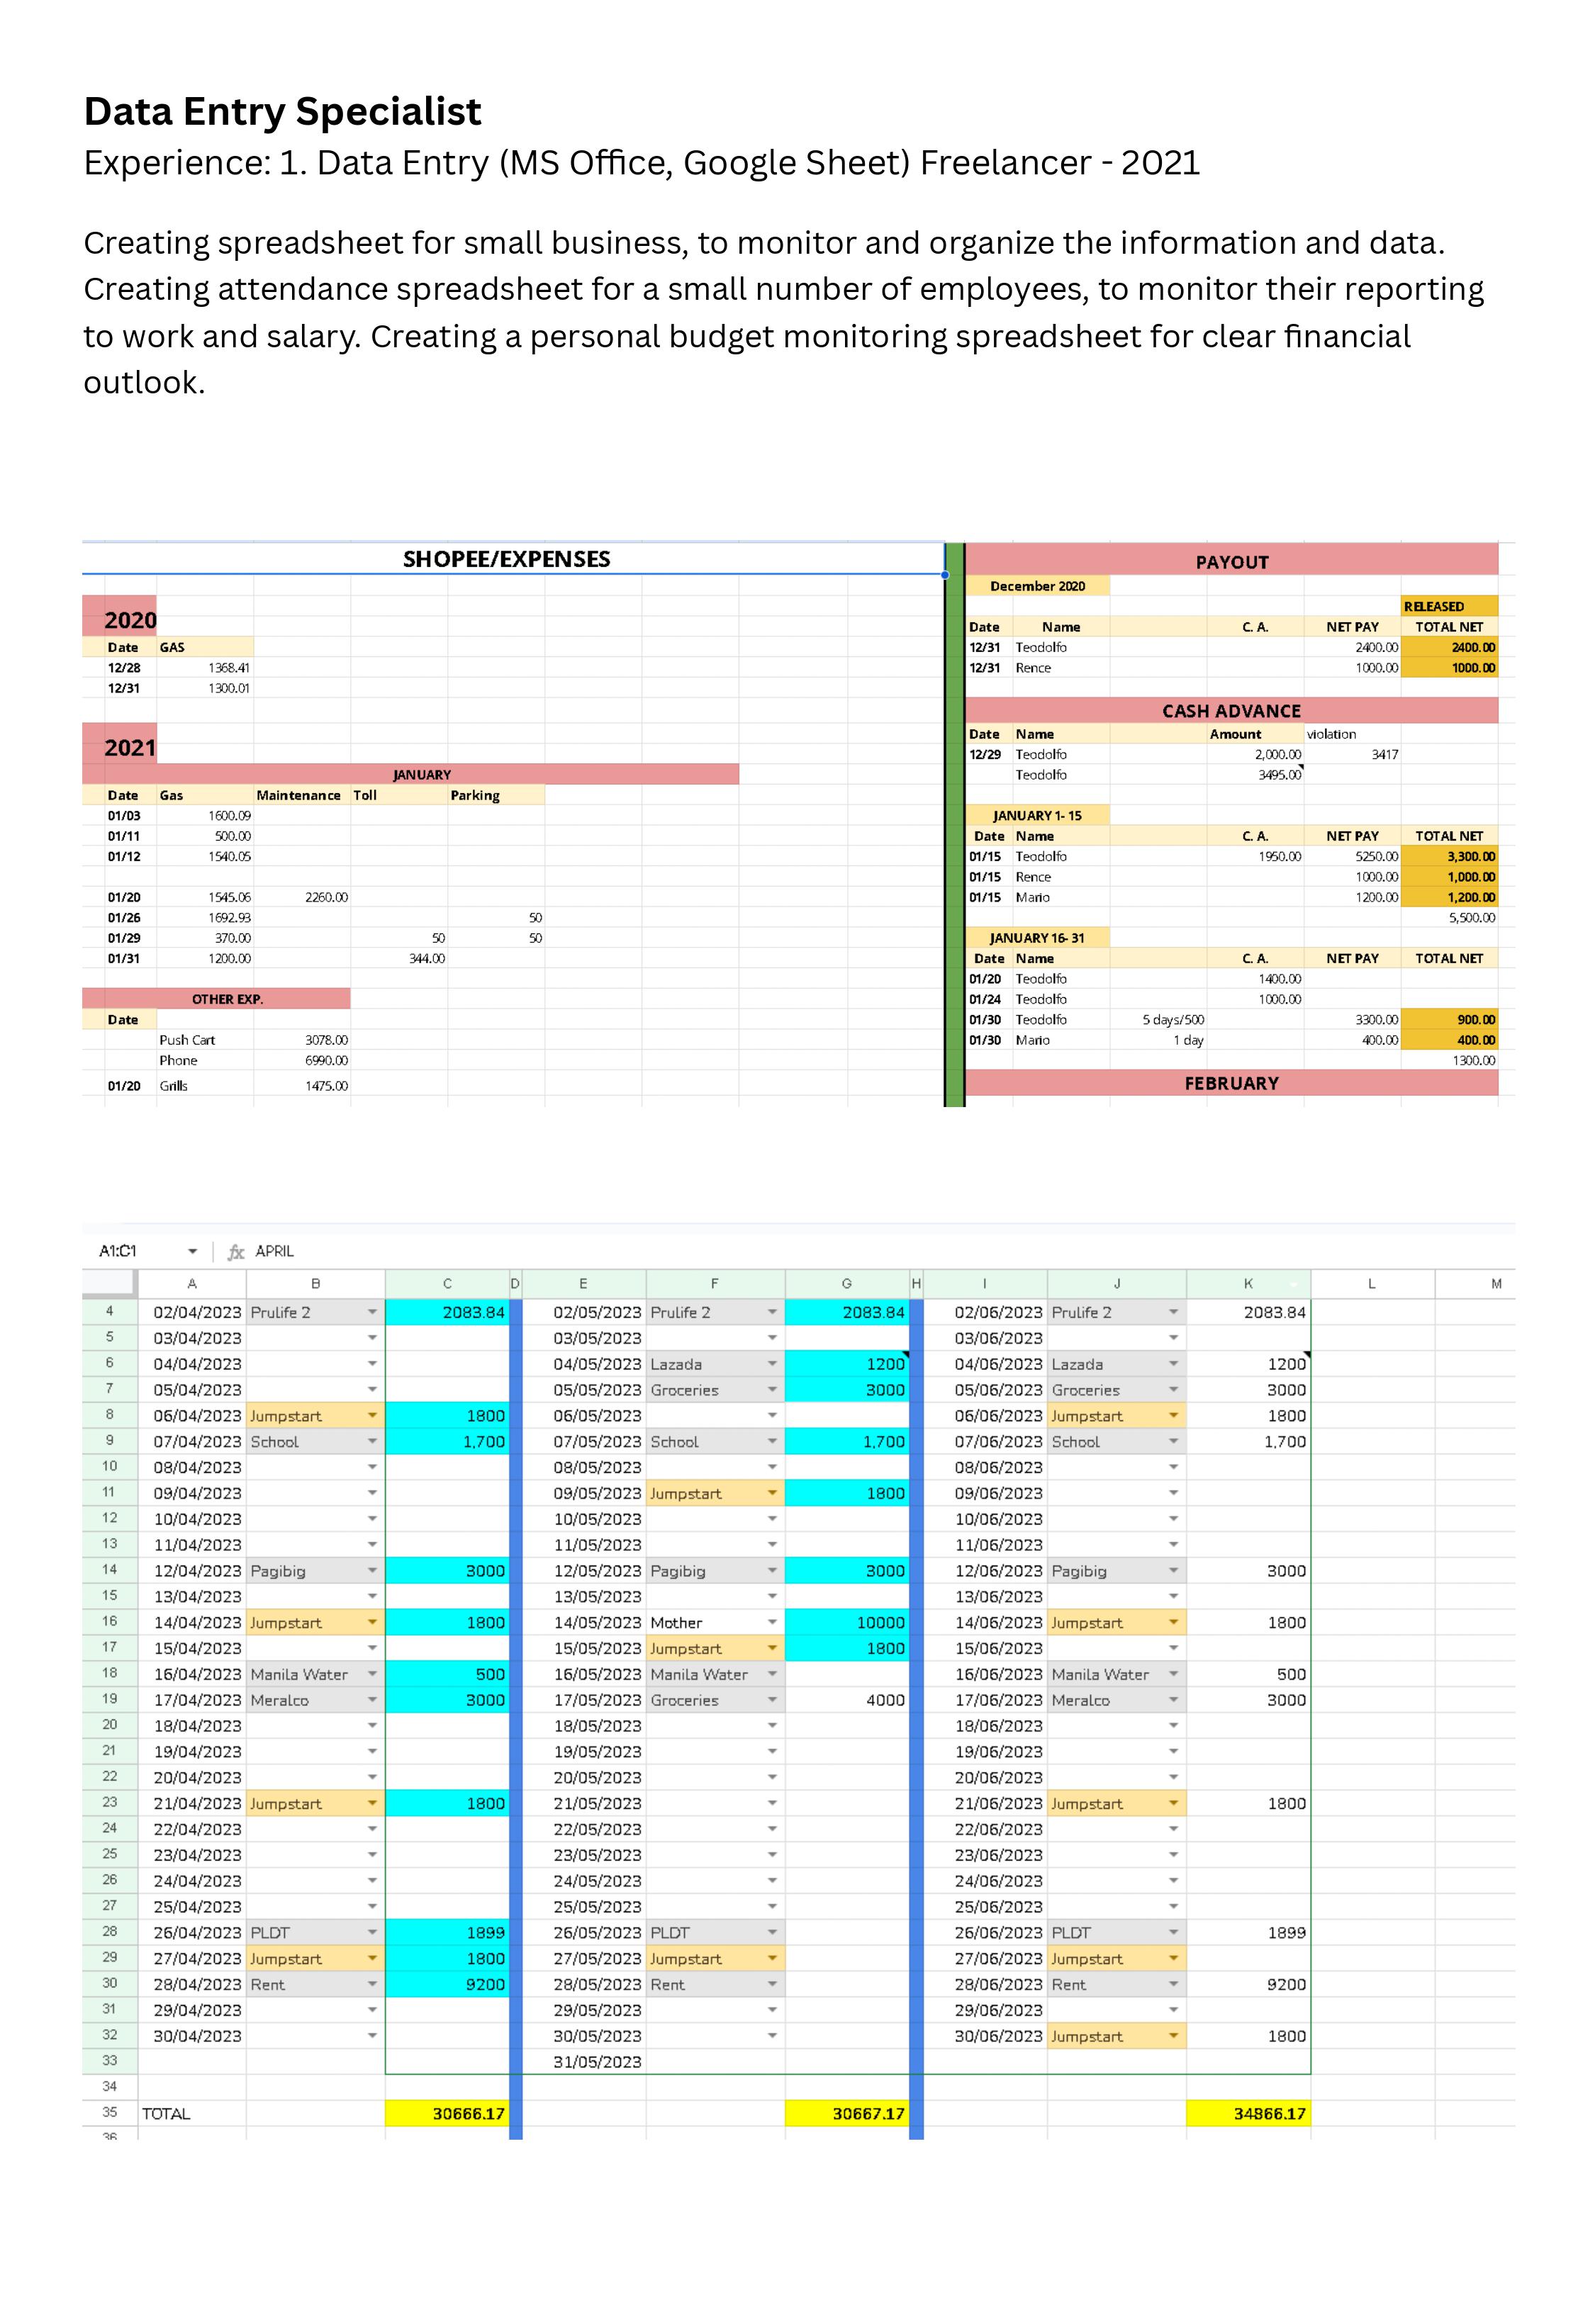Image resolution: width=1595 pixels, height=2324 pixels.
Task: Select row 4 header
Action: 110,1311
